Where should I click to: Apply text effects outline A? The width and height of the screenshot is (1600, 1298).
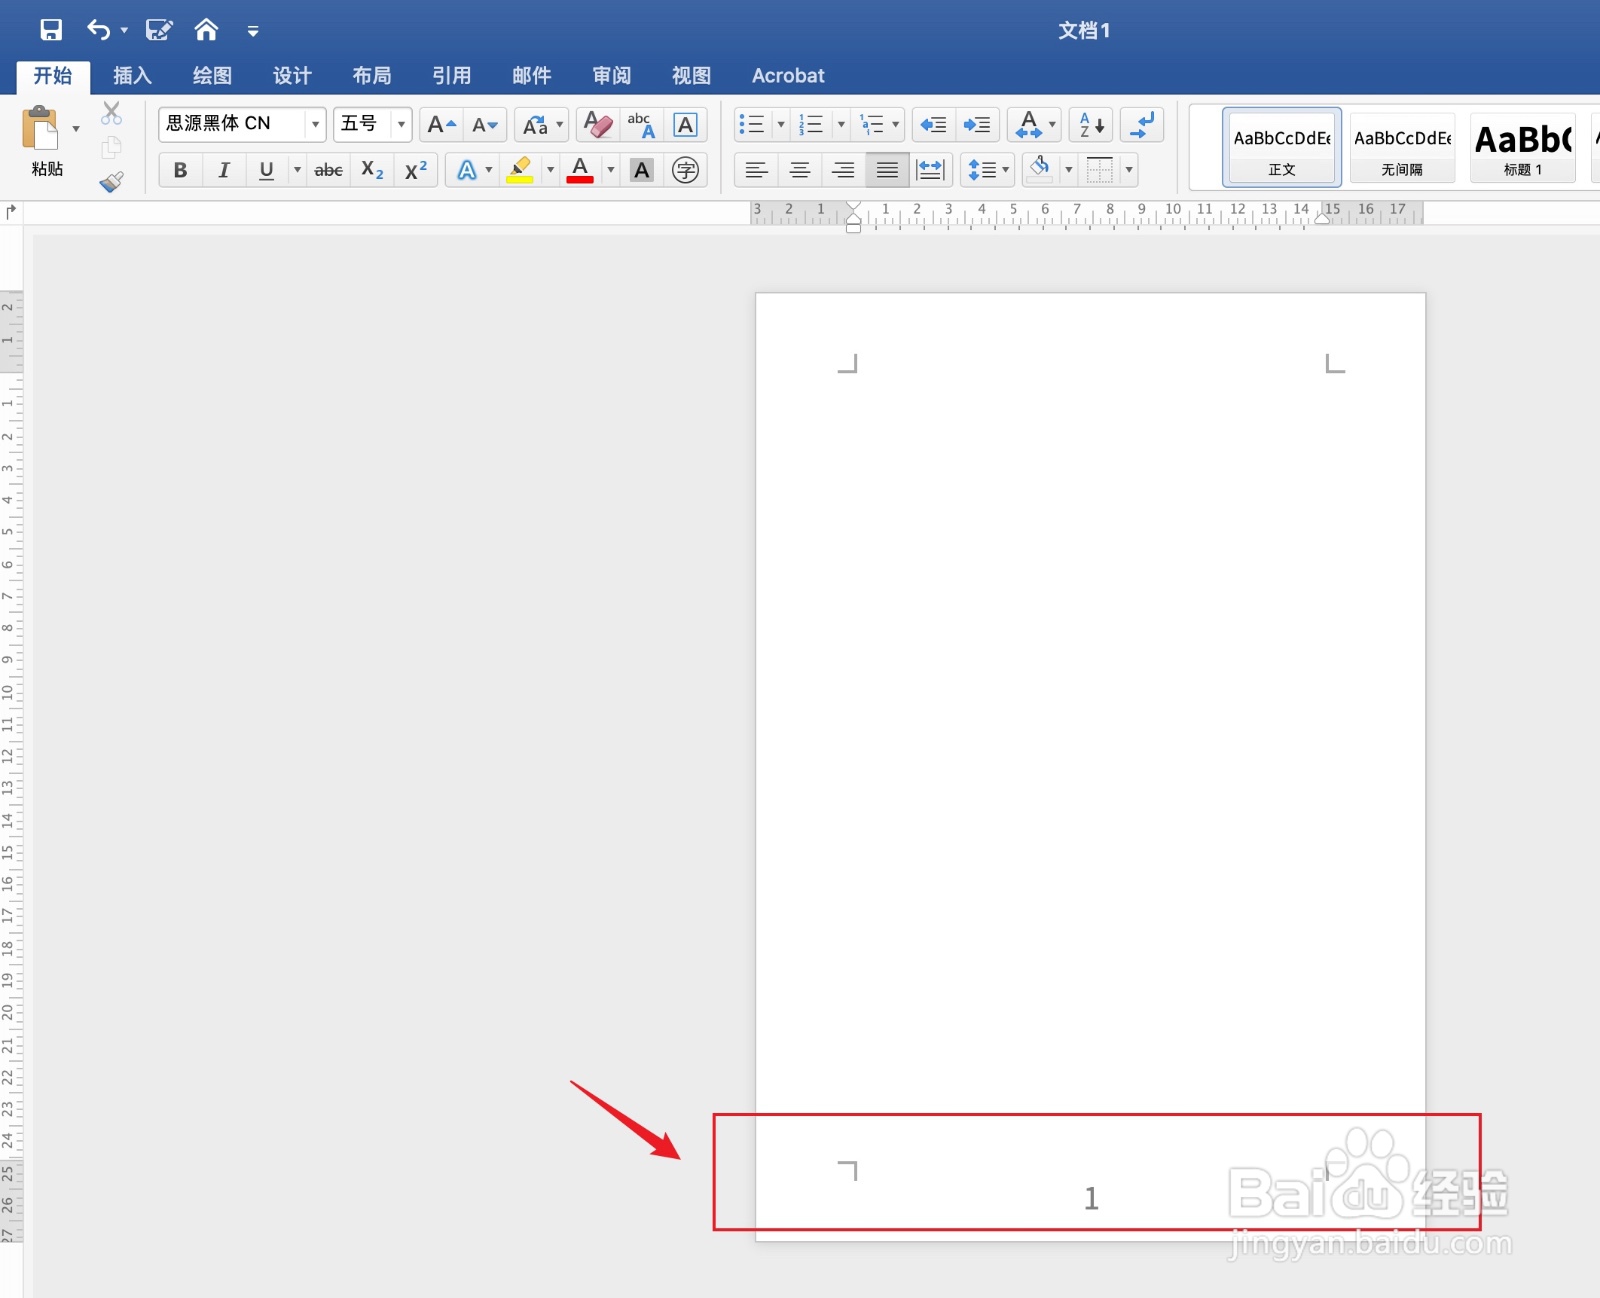(466, 170)
